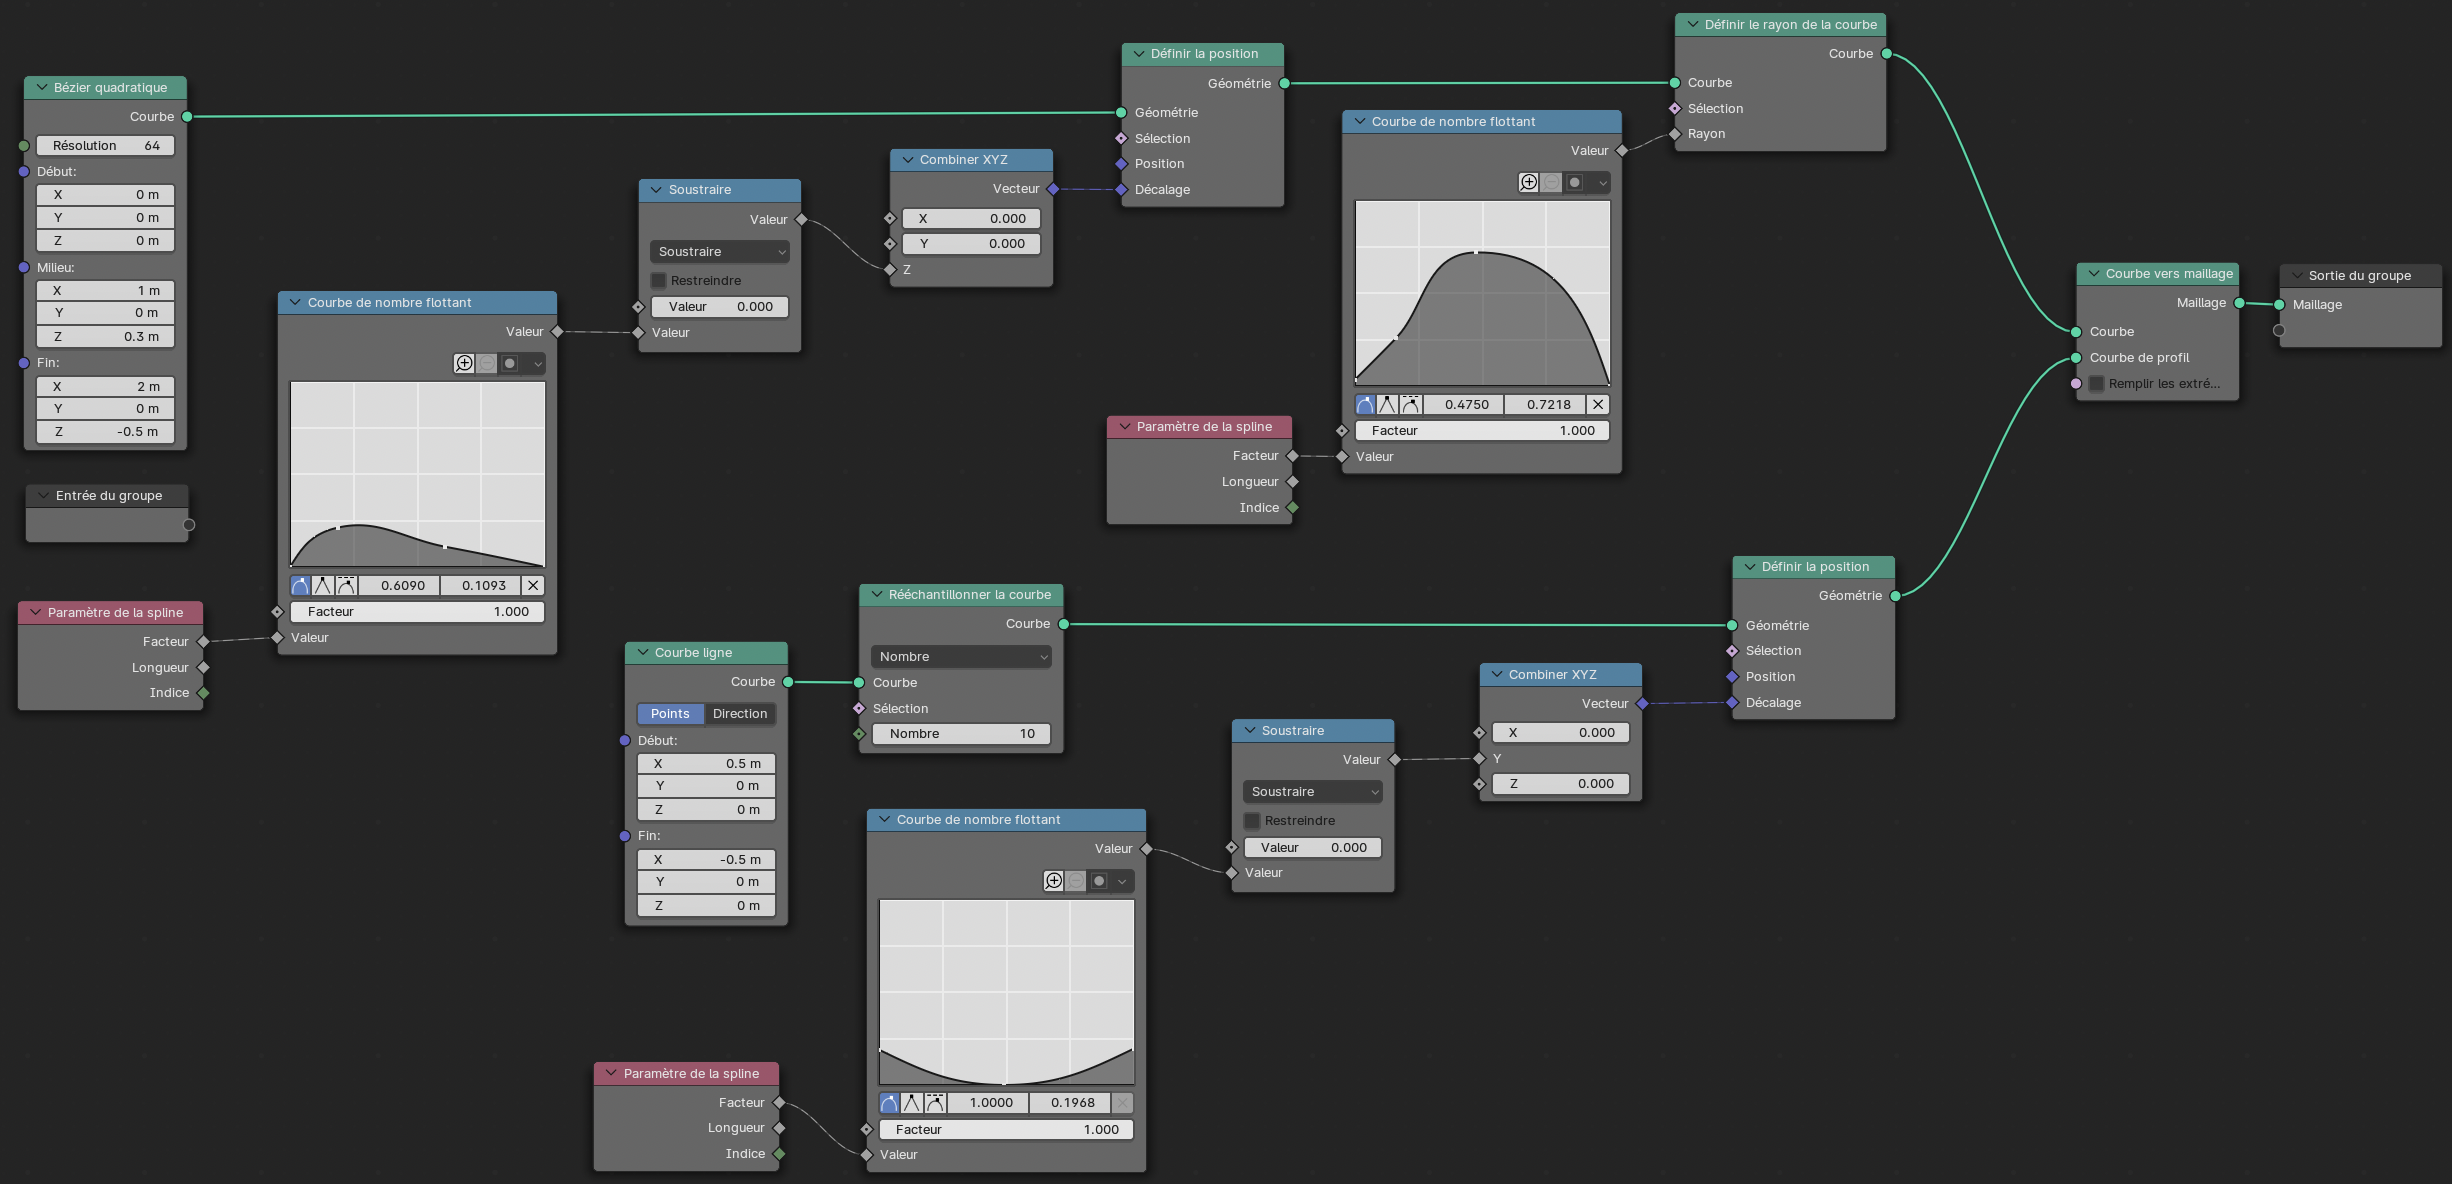The image size is (2452, 1184).
Task: Enable the Remplir les extré... checkbox
Action: click(x=2096, y=384)
